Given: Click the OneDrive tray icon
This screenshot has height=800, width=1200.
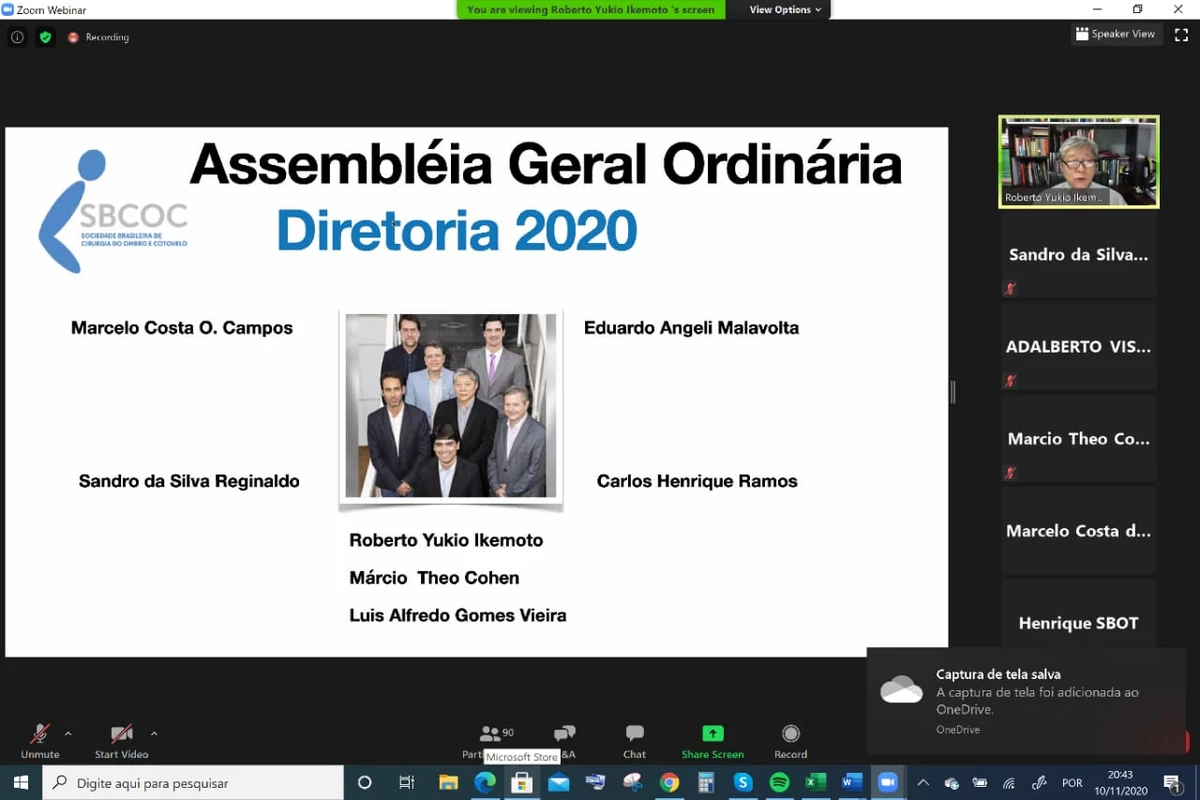Looking at the screenshot, I should point(952,783).
